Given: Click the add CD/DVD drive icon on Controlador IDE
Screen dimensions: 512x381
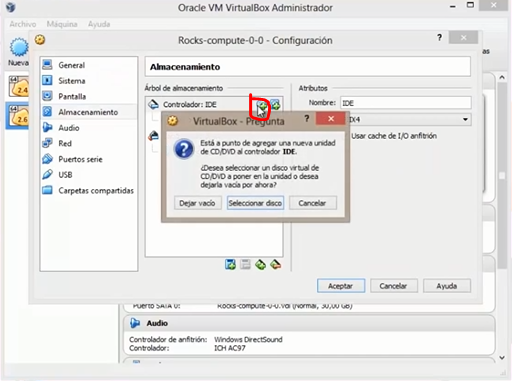Looking at the screenshot, I should click(263, 106).
